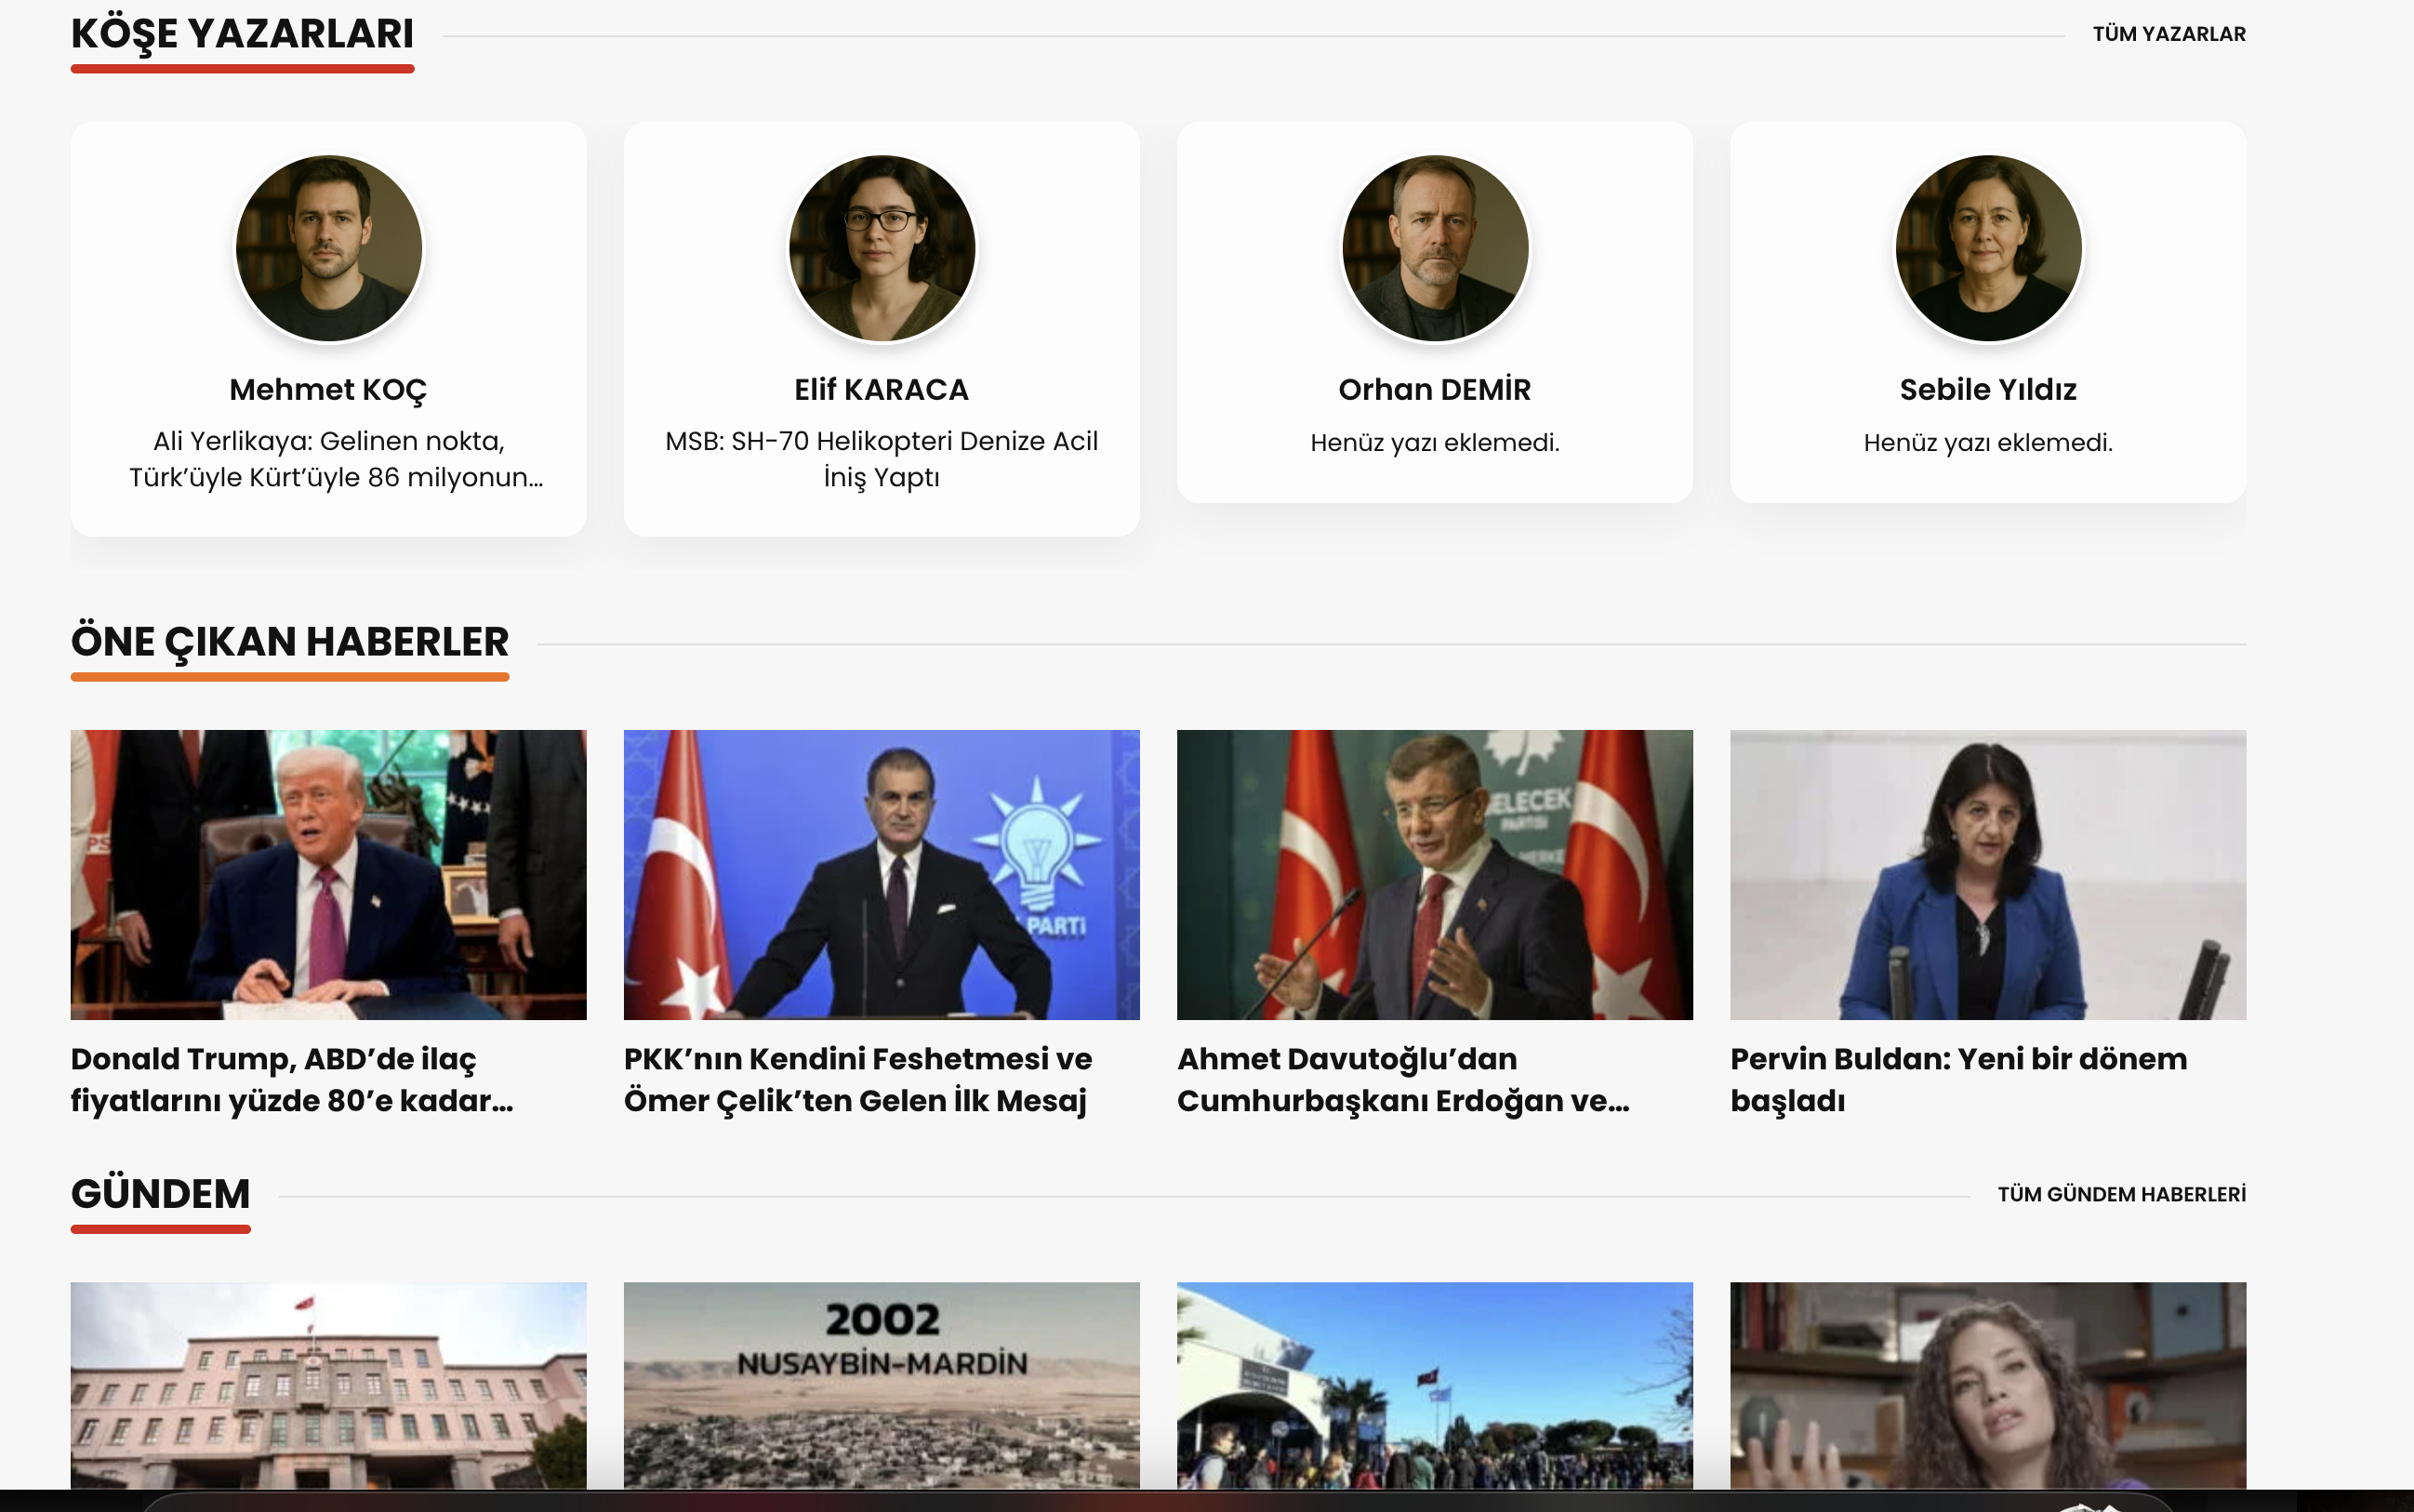2414x1512 pixels.
Task: Open the 'PKK'nın Kendini Feshetmesi' headline
Action: [x=857, y=1079]
